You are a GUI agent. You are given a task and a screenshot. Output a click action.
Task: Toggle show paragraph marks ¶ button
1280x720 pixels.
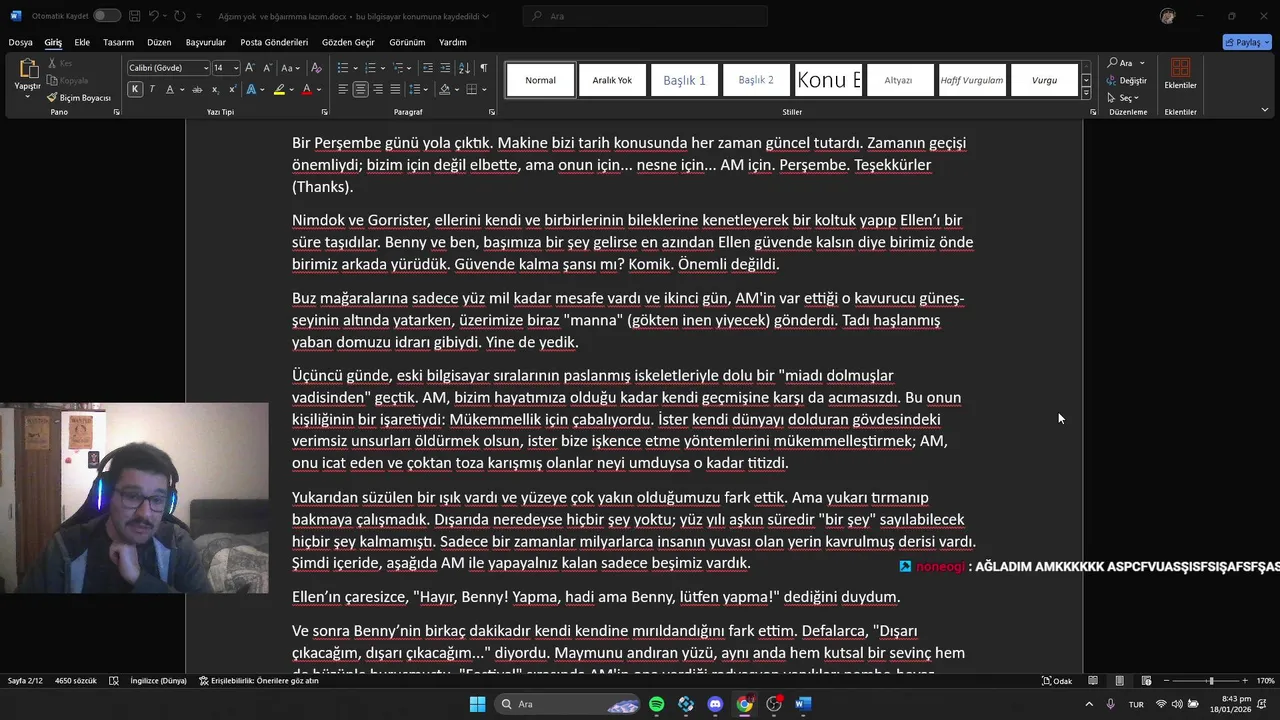point(483,67)
